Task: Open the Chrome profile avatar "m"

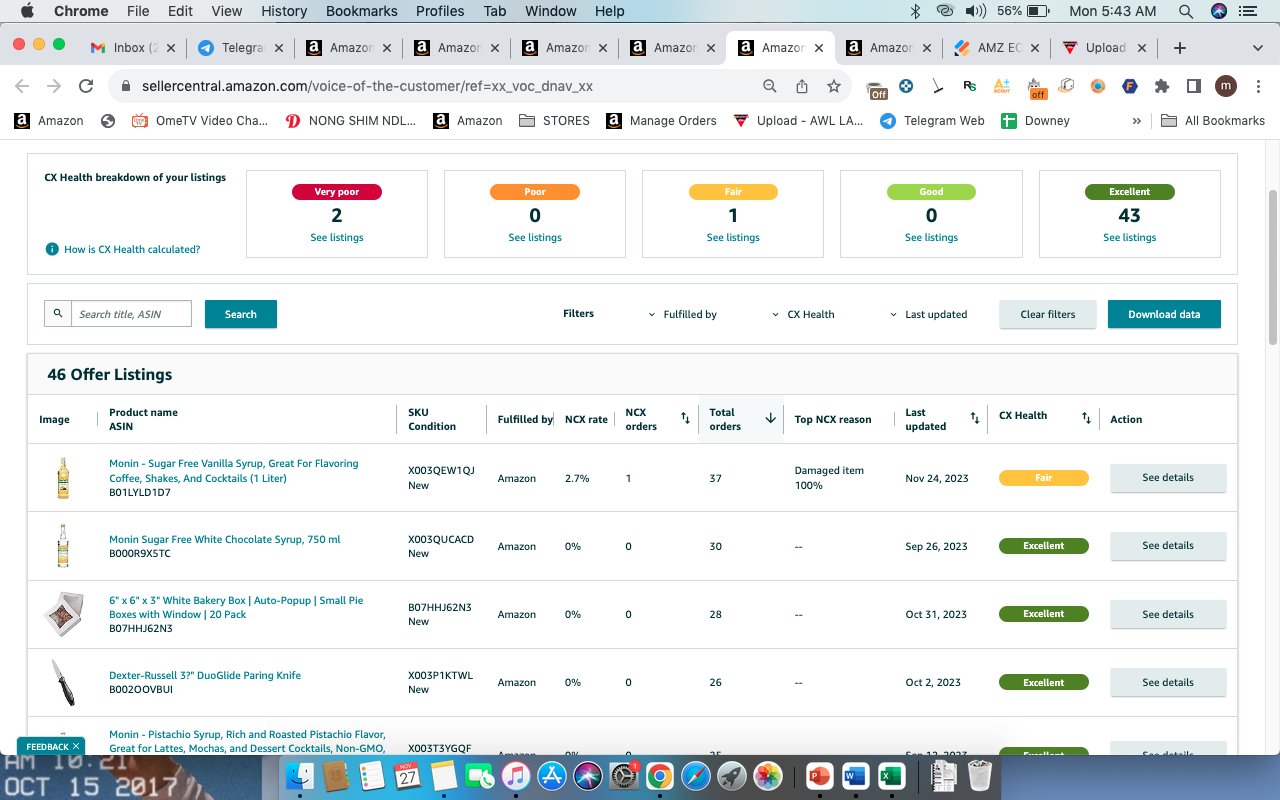Action: [1226, 86]
